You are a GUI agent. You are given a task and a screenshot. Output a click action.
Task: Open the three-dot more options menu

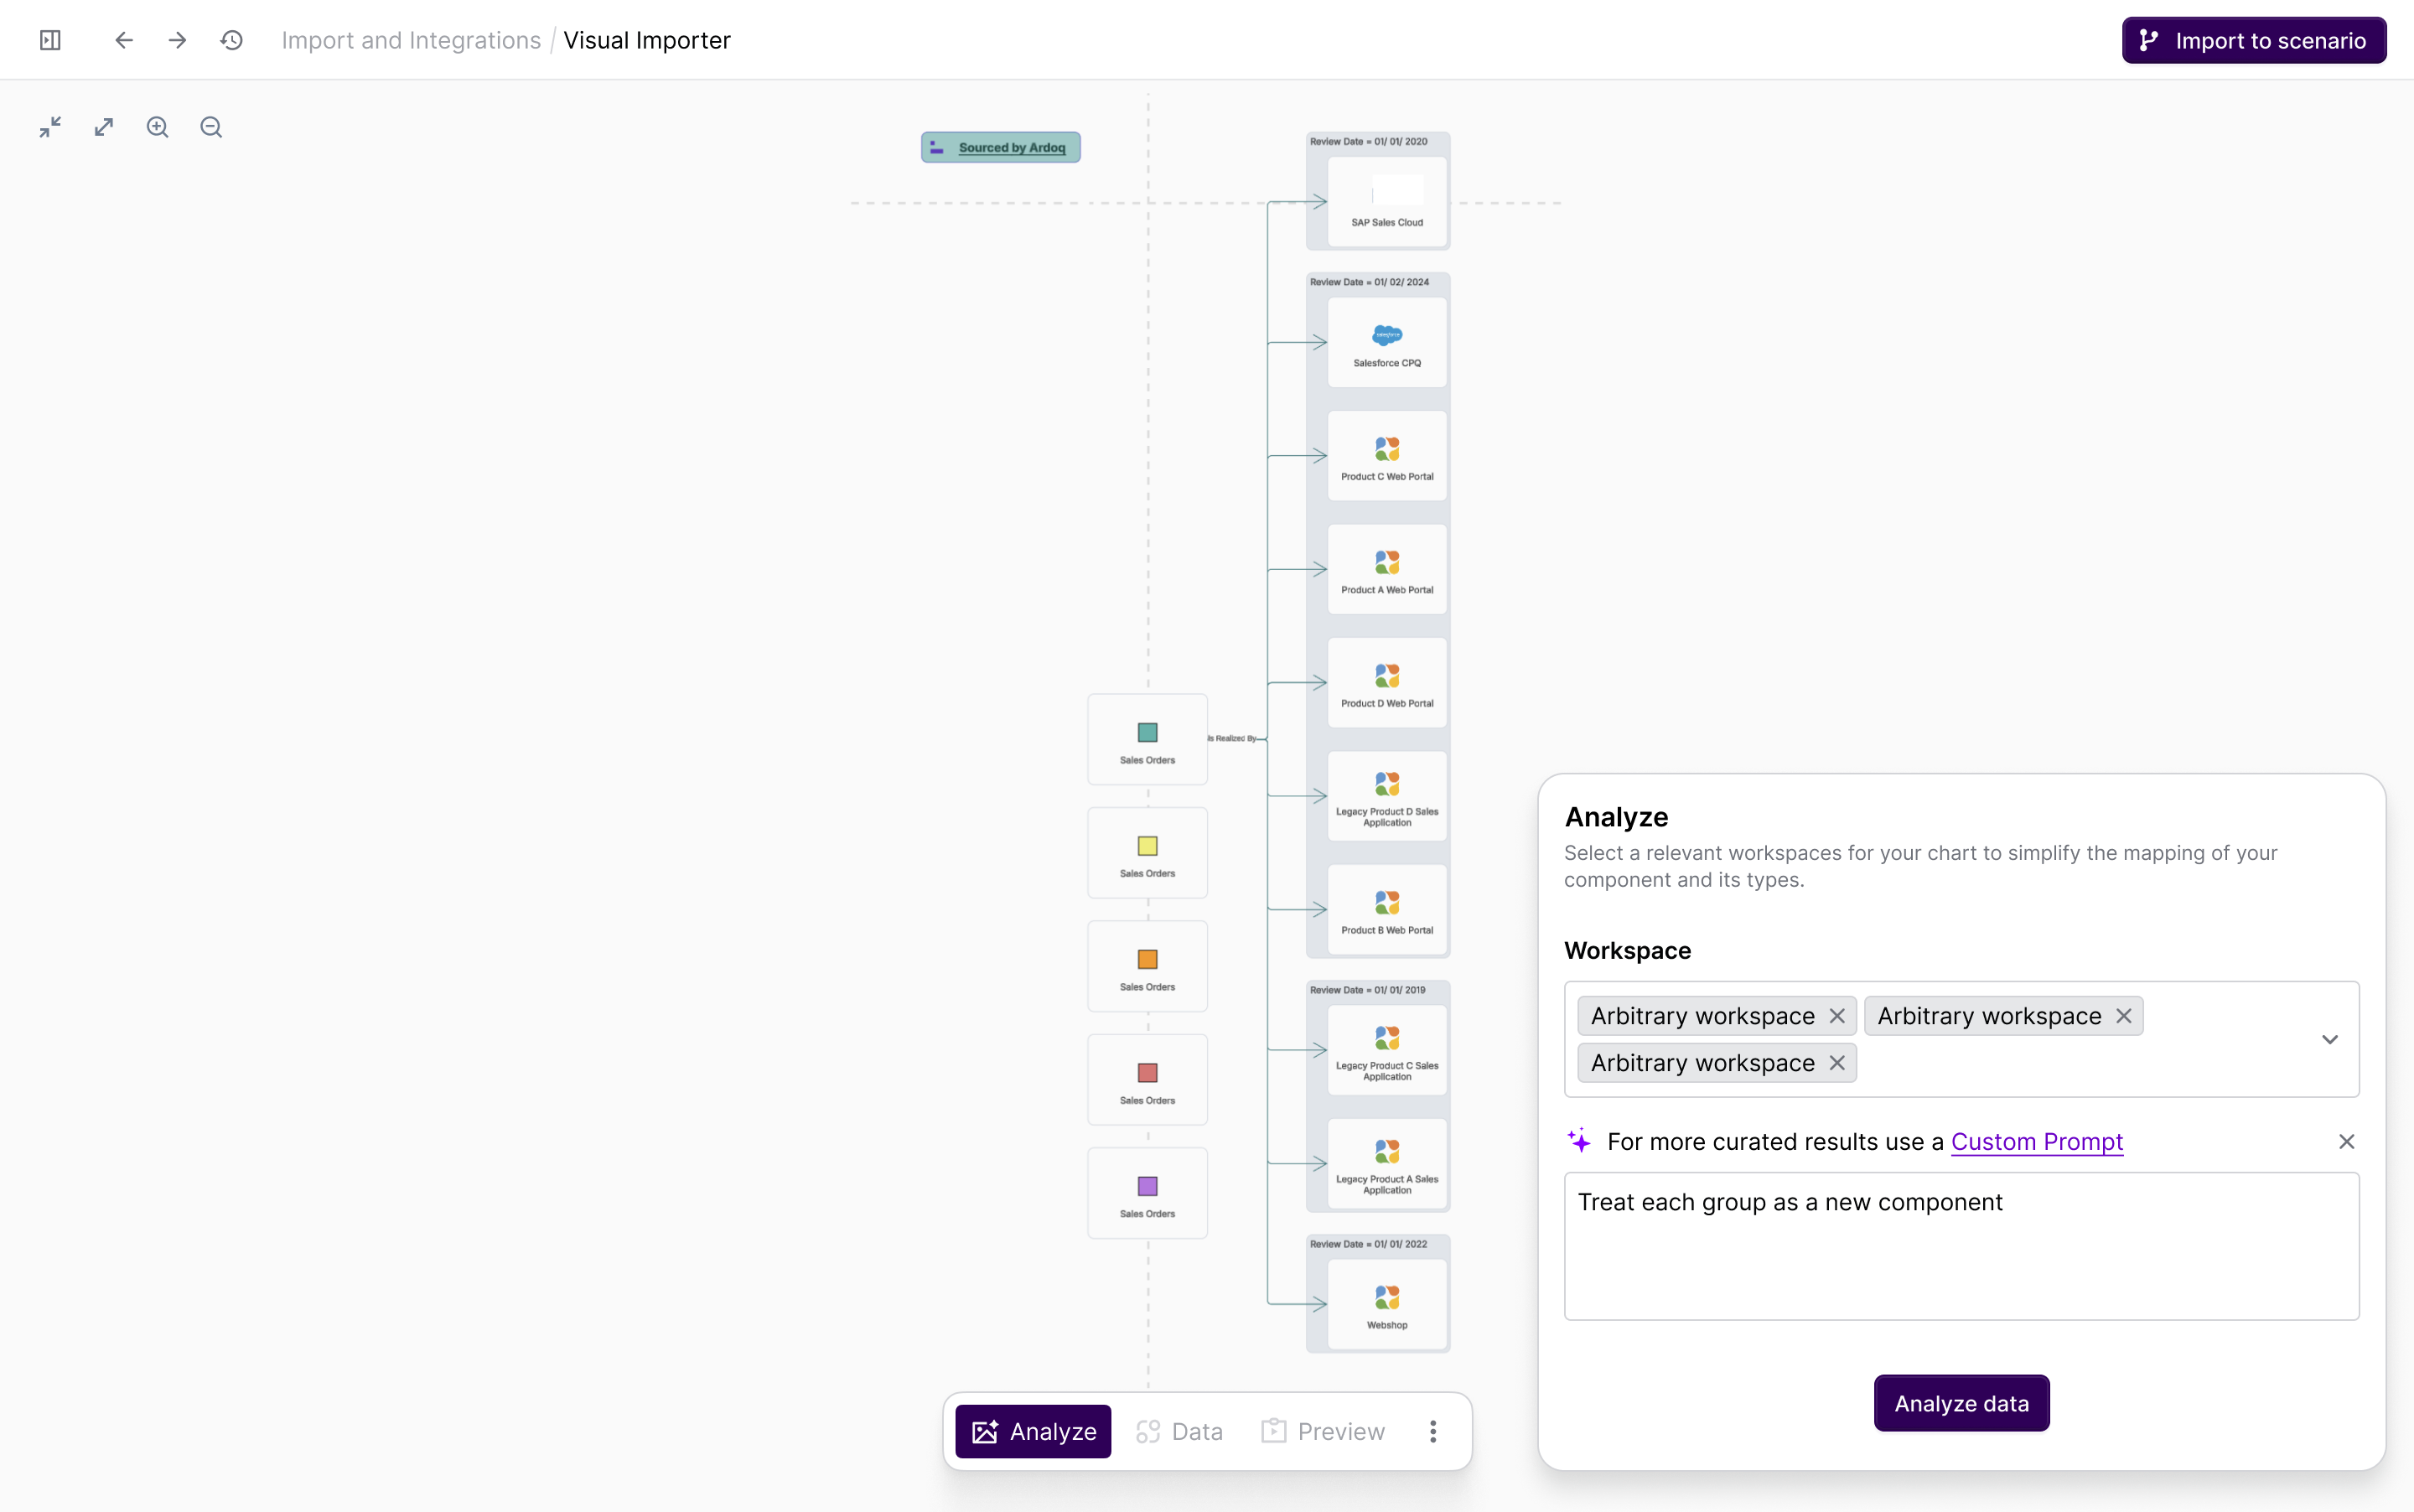1433,1431
